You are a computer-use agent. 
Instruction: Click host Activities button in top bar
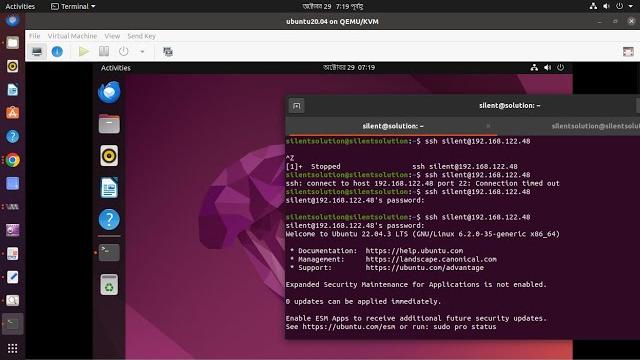tap(20, 7)
